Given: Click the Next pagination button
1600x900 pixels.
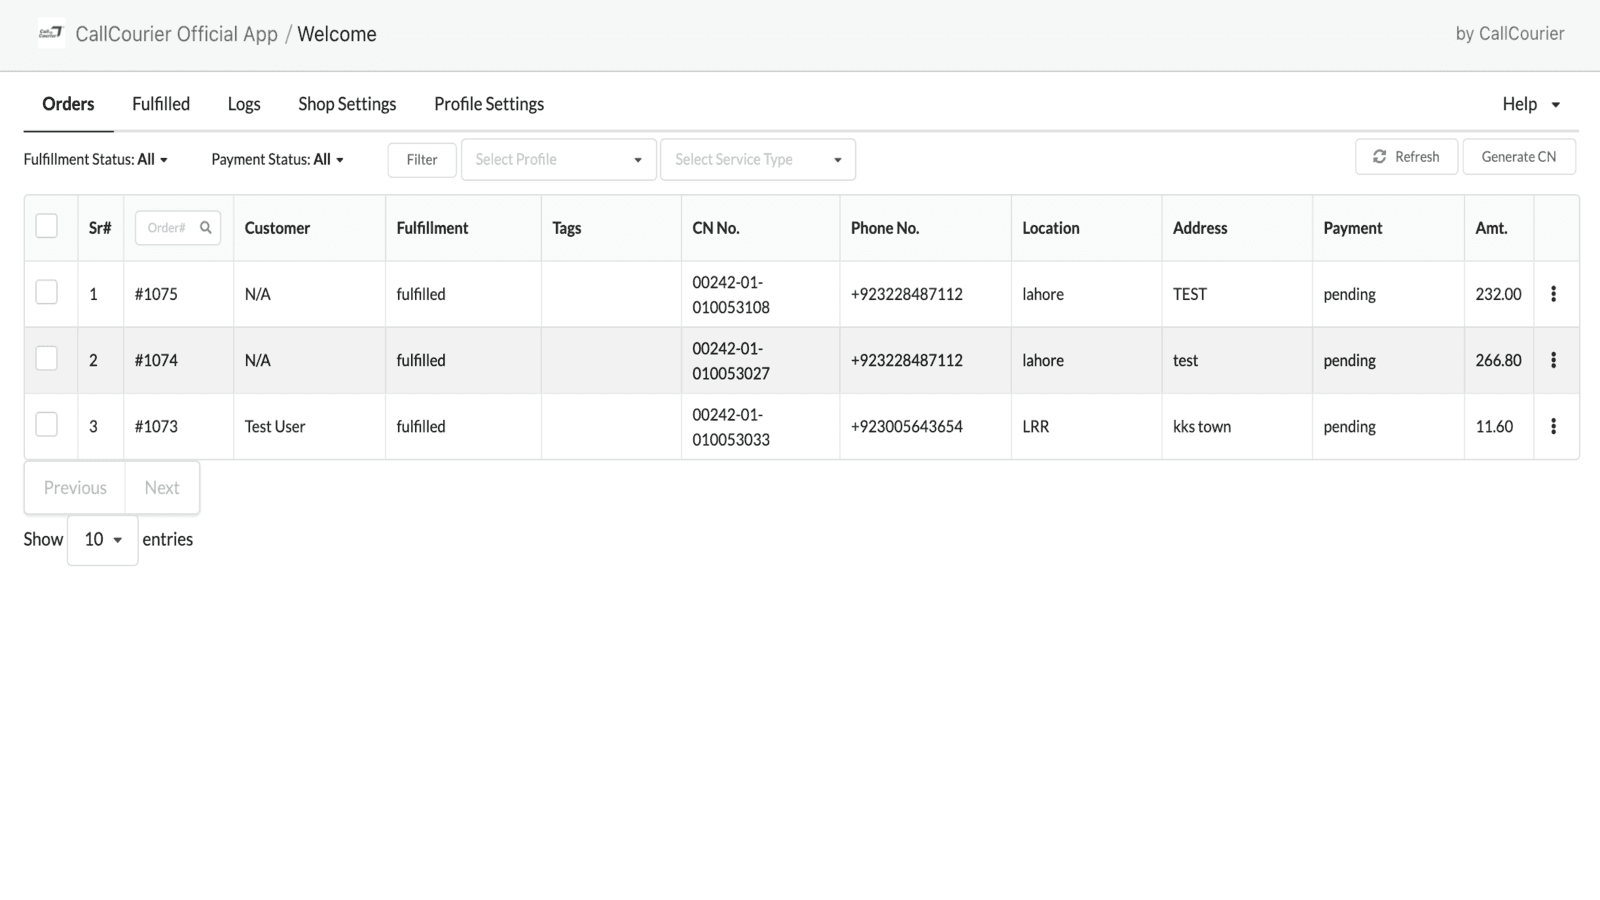Looking at the screenshot, I should pos(162,488).
